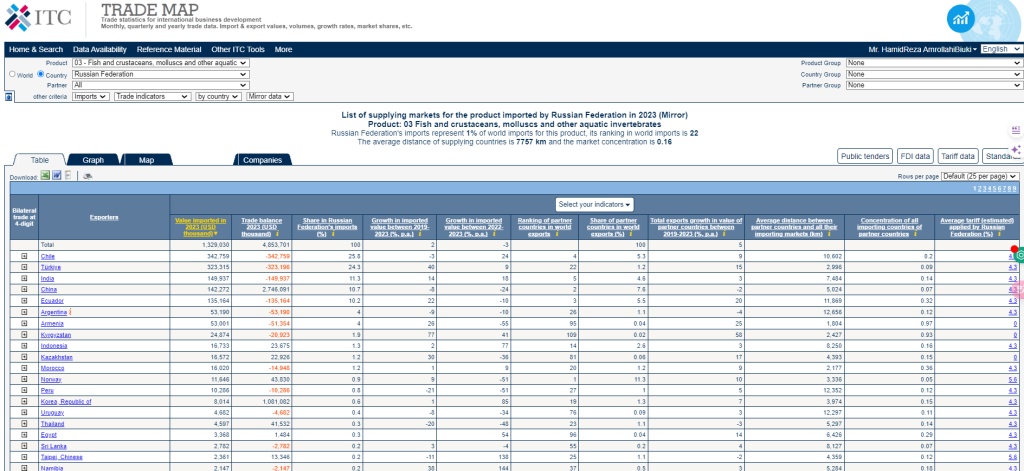Download the table as Word document

57,176
